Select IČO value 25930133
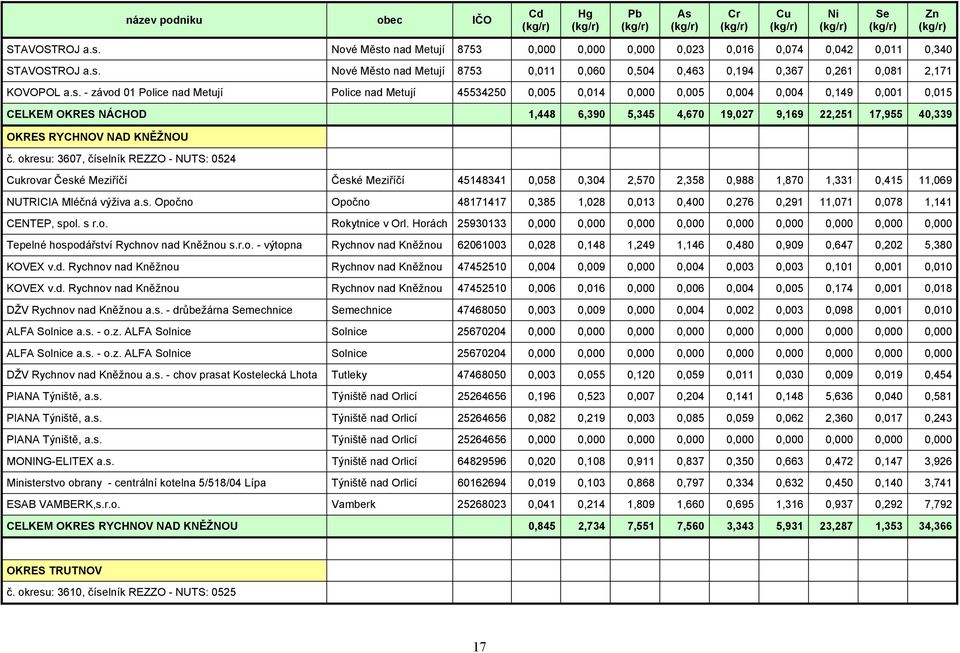The height and width of the screenshot is (653, 960). click(x=482, y=223)
